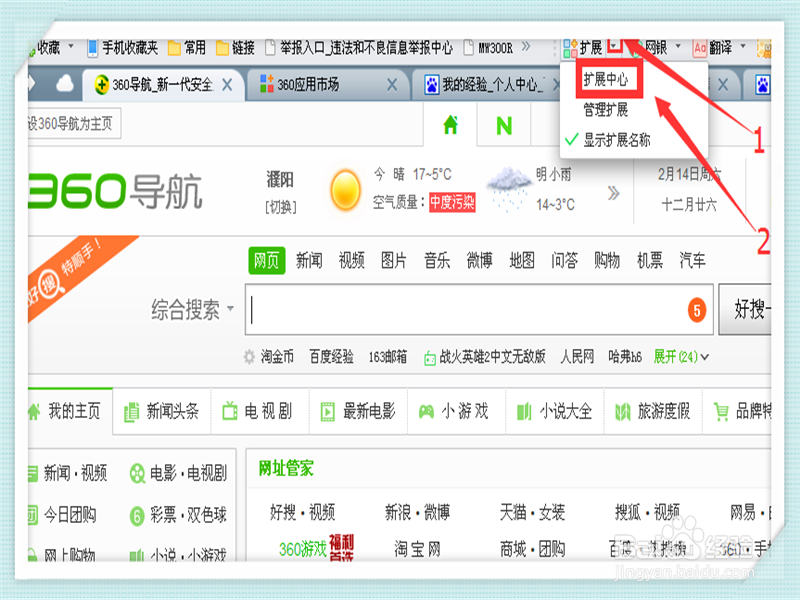Close the 360应用市场 tab
Viewport: 800px width, 600px height.
(392, 85)
